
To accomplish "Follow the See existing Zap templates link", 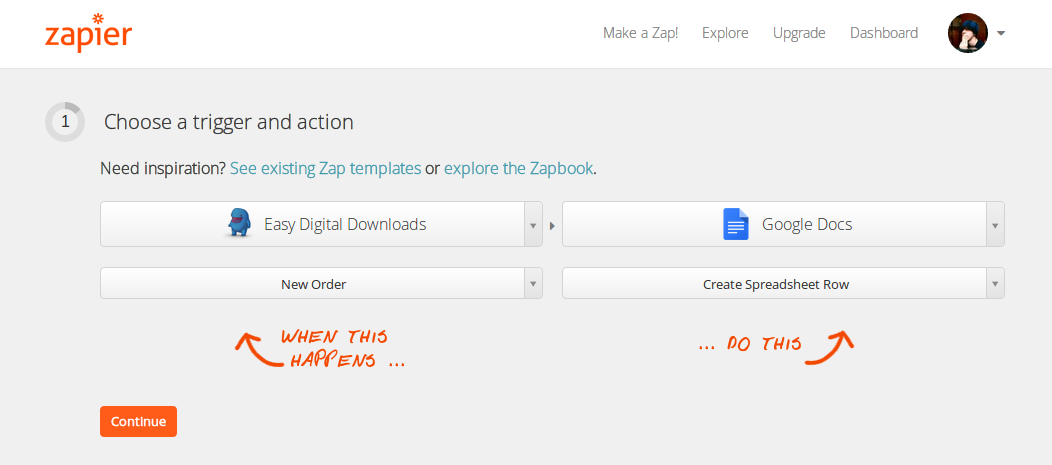I will pyautogui.click(x=325, y=168).
